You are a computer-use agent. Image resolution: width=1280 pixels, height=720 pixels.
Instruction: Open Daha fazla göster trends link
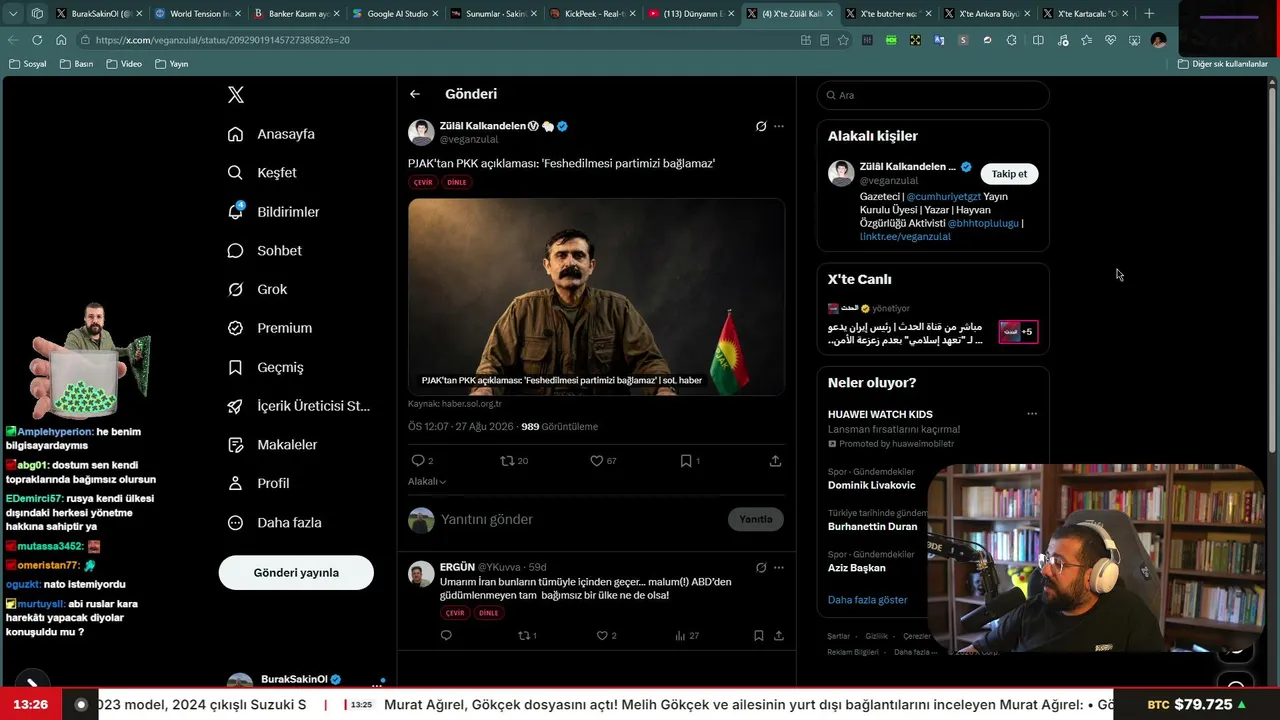(868, 600)
